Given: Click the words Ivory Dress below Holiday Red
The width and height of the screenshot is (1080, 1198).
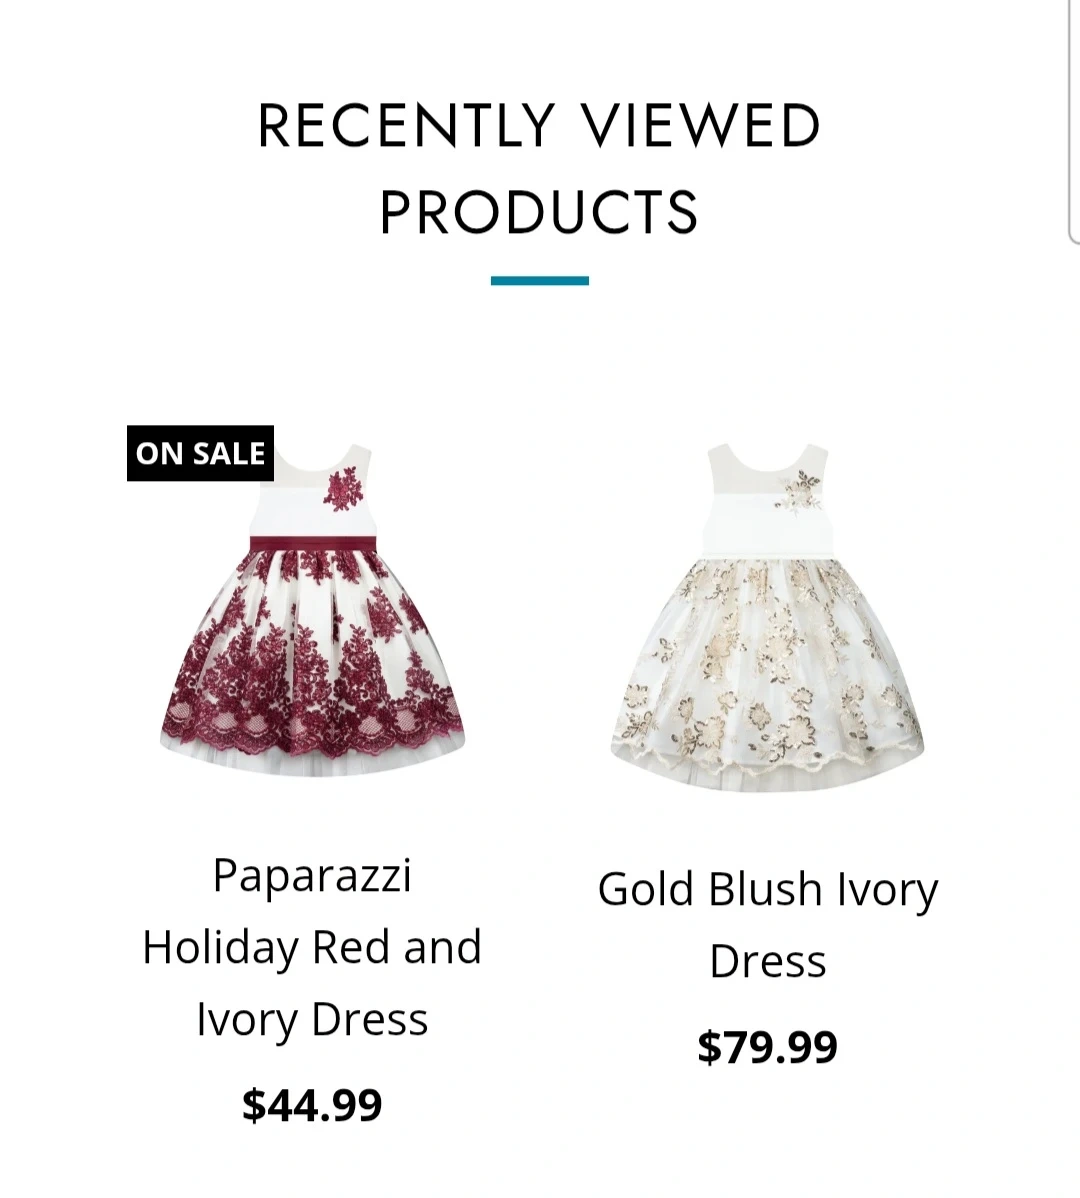Looking at the screenshot, I should tap(312, 1020).
